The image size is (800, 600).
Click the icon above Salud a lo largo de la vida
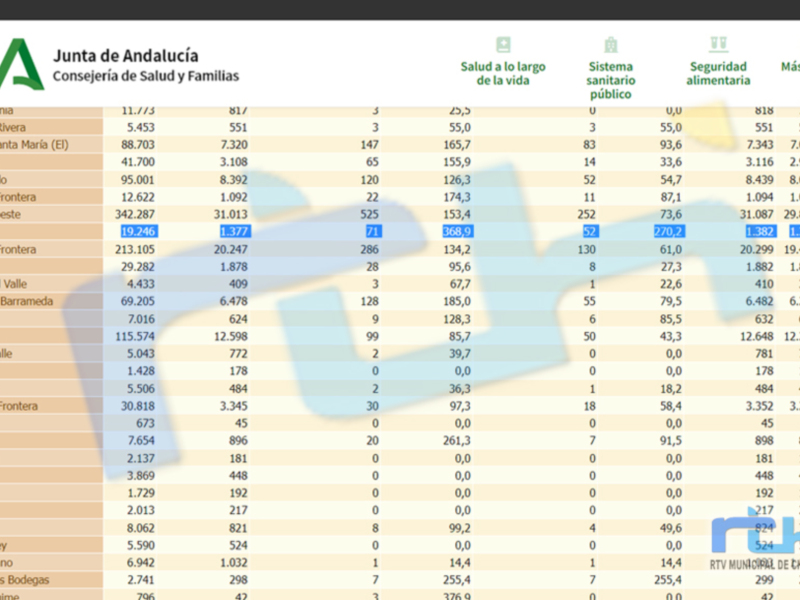(x=503, y=45)
